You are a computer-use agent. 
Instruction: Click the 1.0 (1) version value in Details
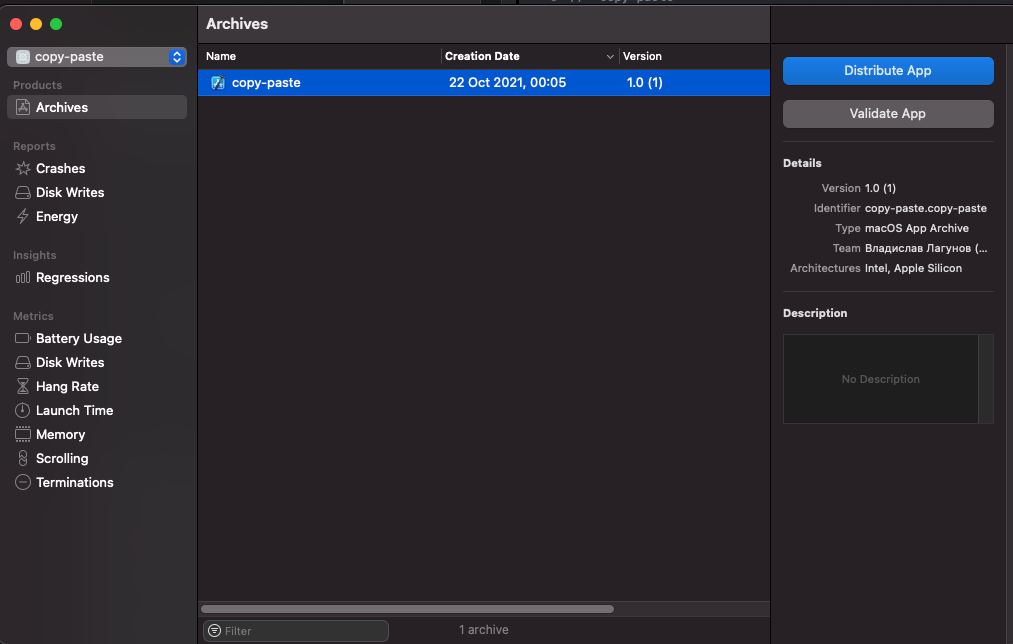pyautogui.click(x=880, y=188)
